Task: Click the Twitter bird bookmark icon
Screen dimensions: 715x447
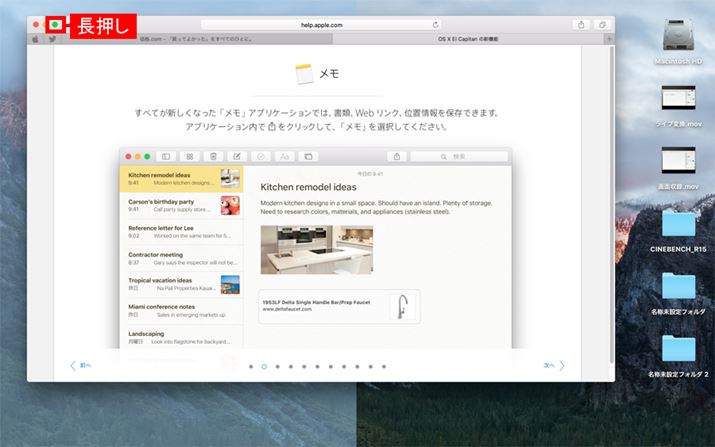Action: (51, 39)
